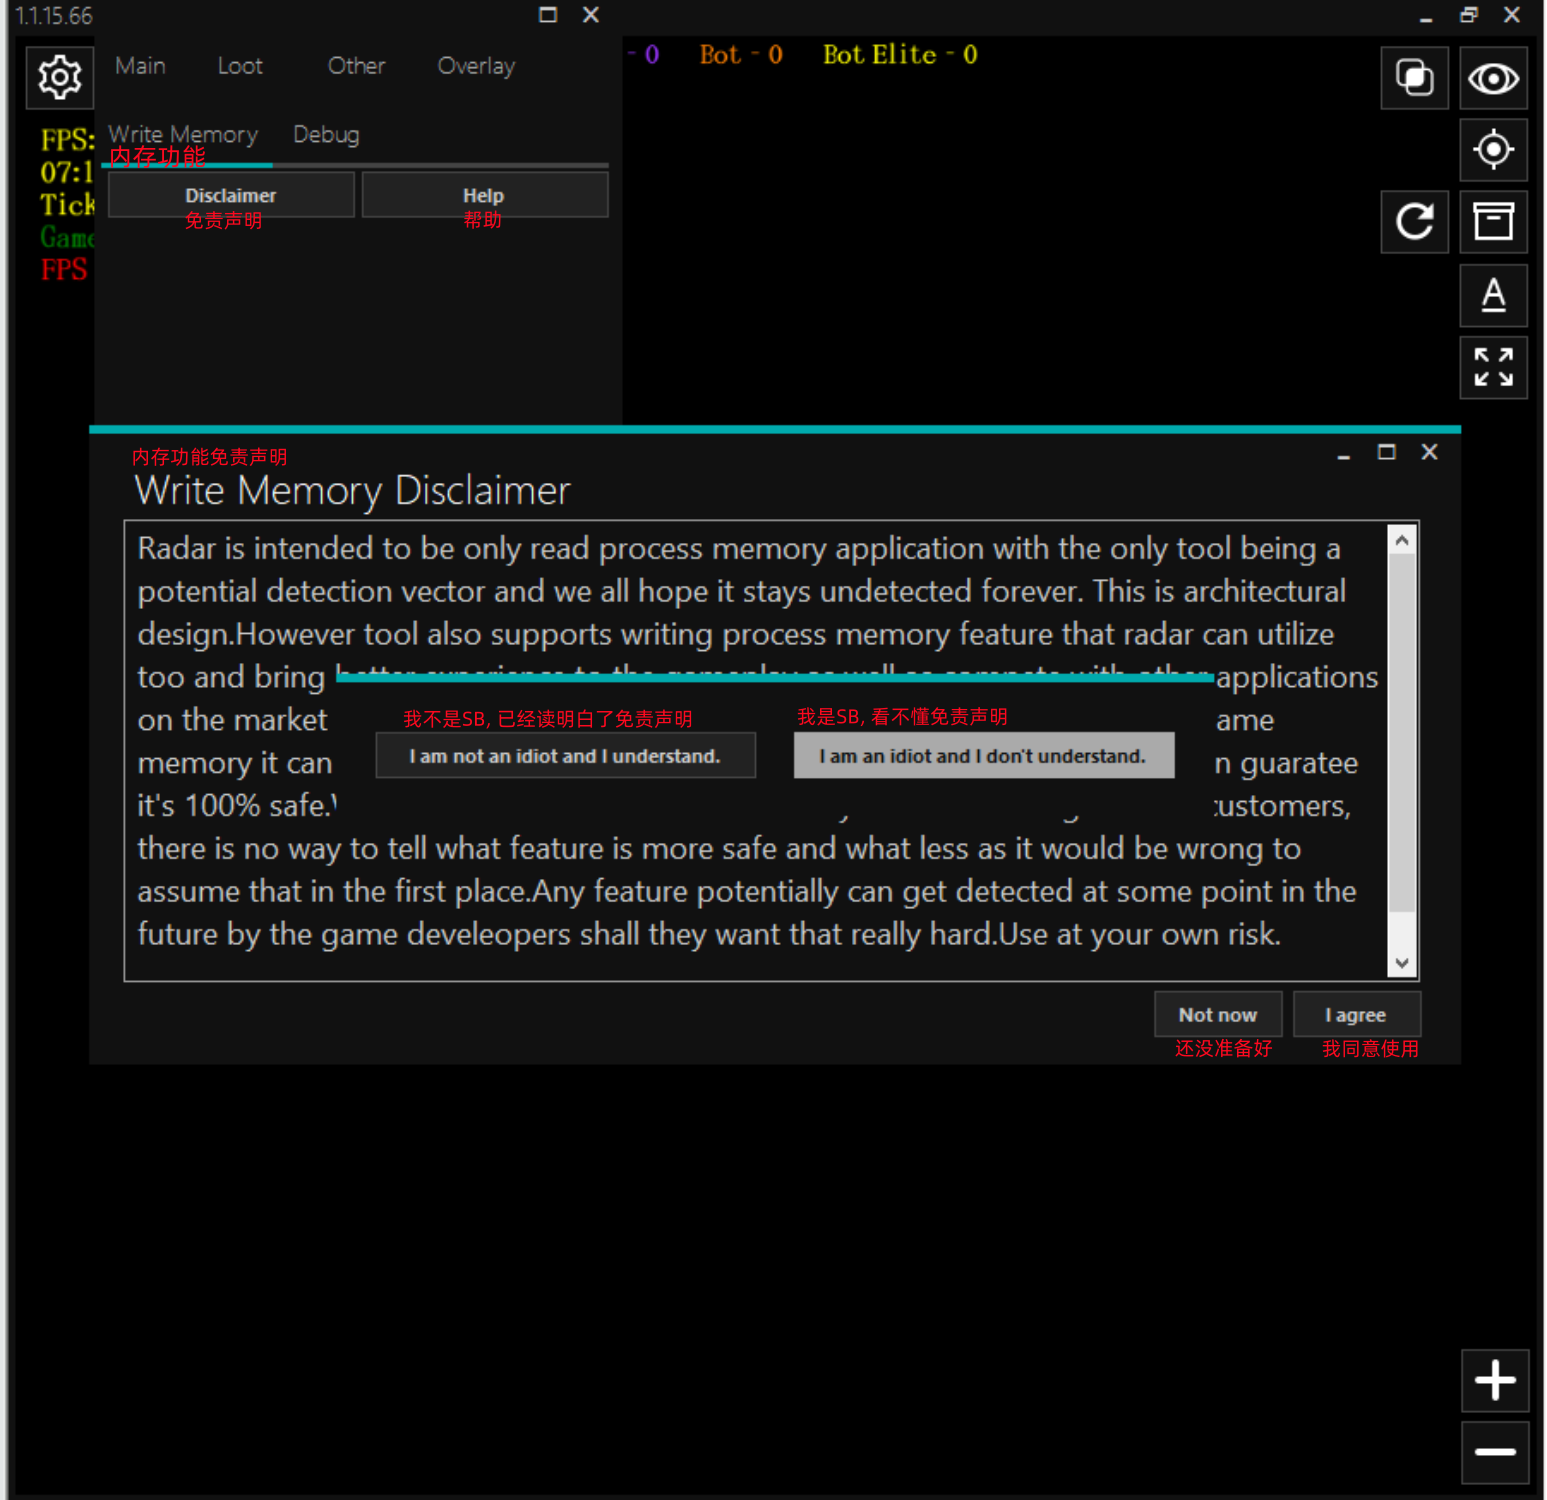Image resolution: width=1547 pixels, height=1500 pixels.
Task: Select the Overlay tab
Action: click(476, 66)
